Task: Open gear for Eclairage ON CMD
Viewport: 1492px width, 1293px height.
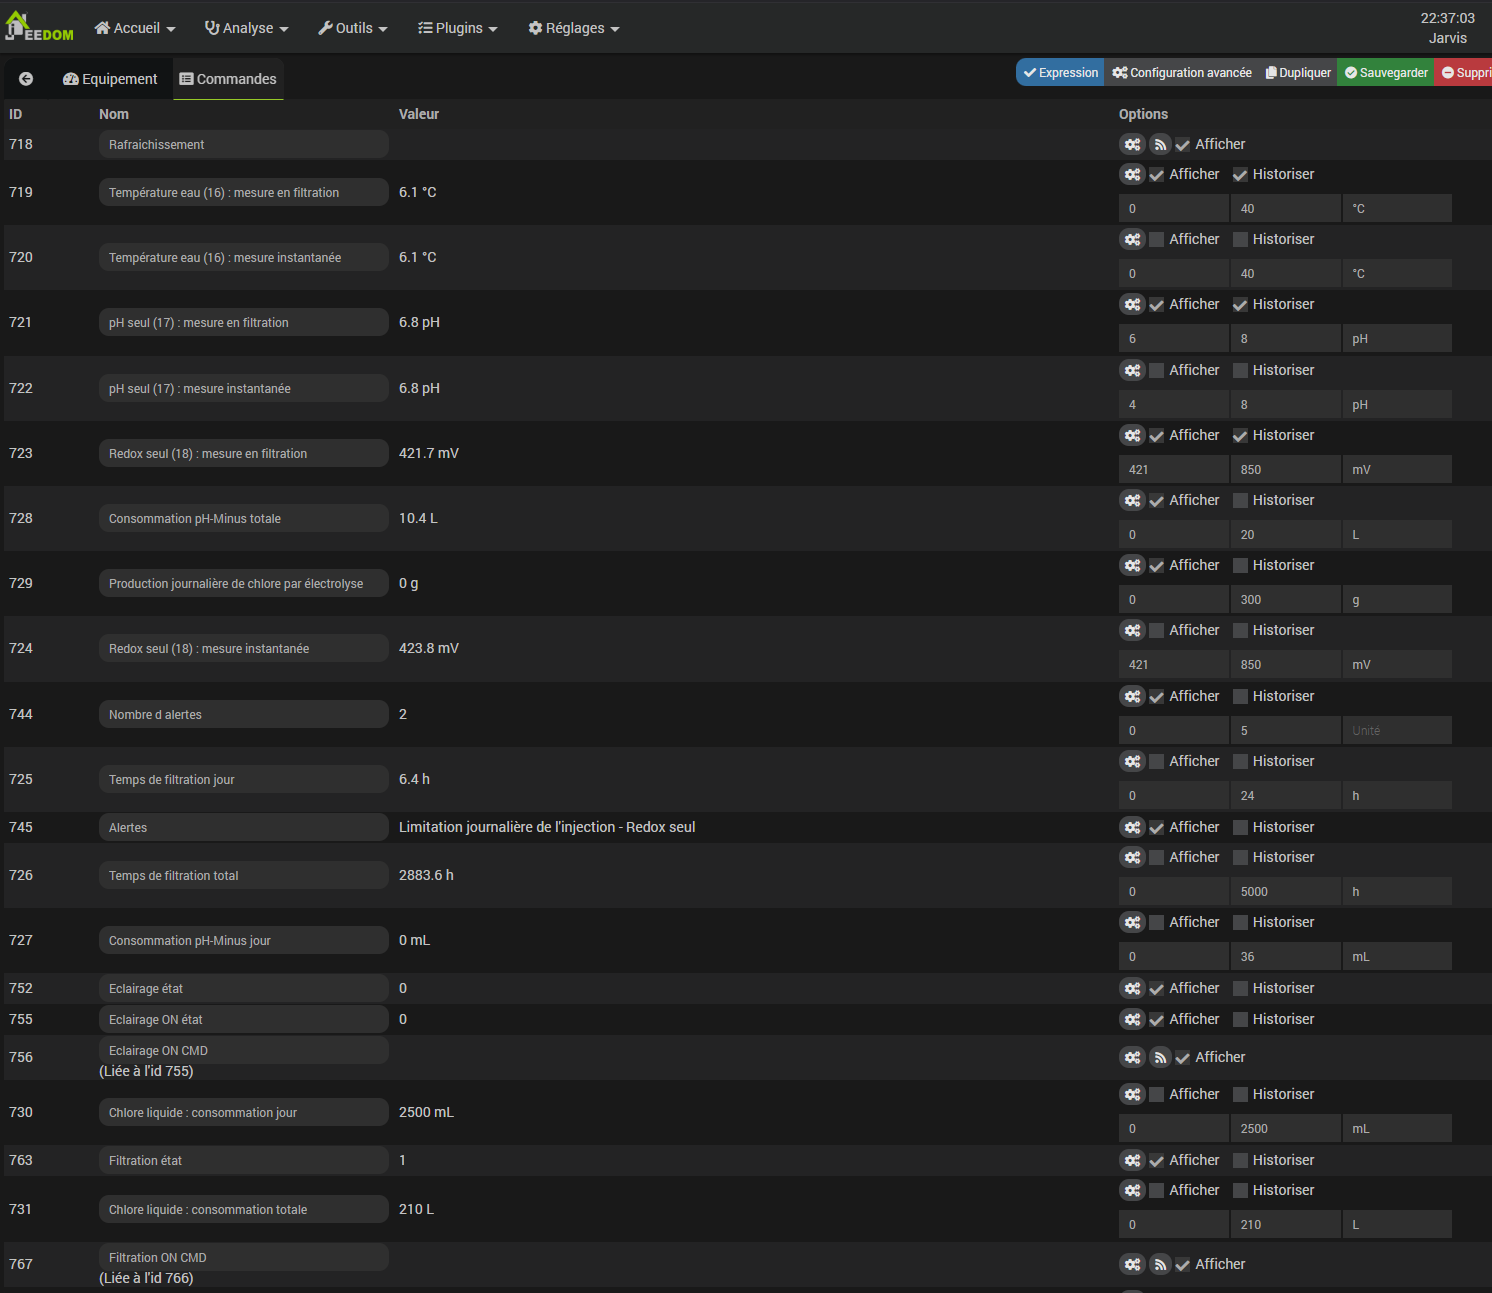Action: coord(1132,1057)
